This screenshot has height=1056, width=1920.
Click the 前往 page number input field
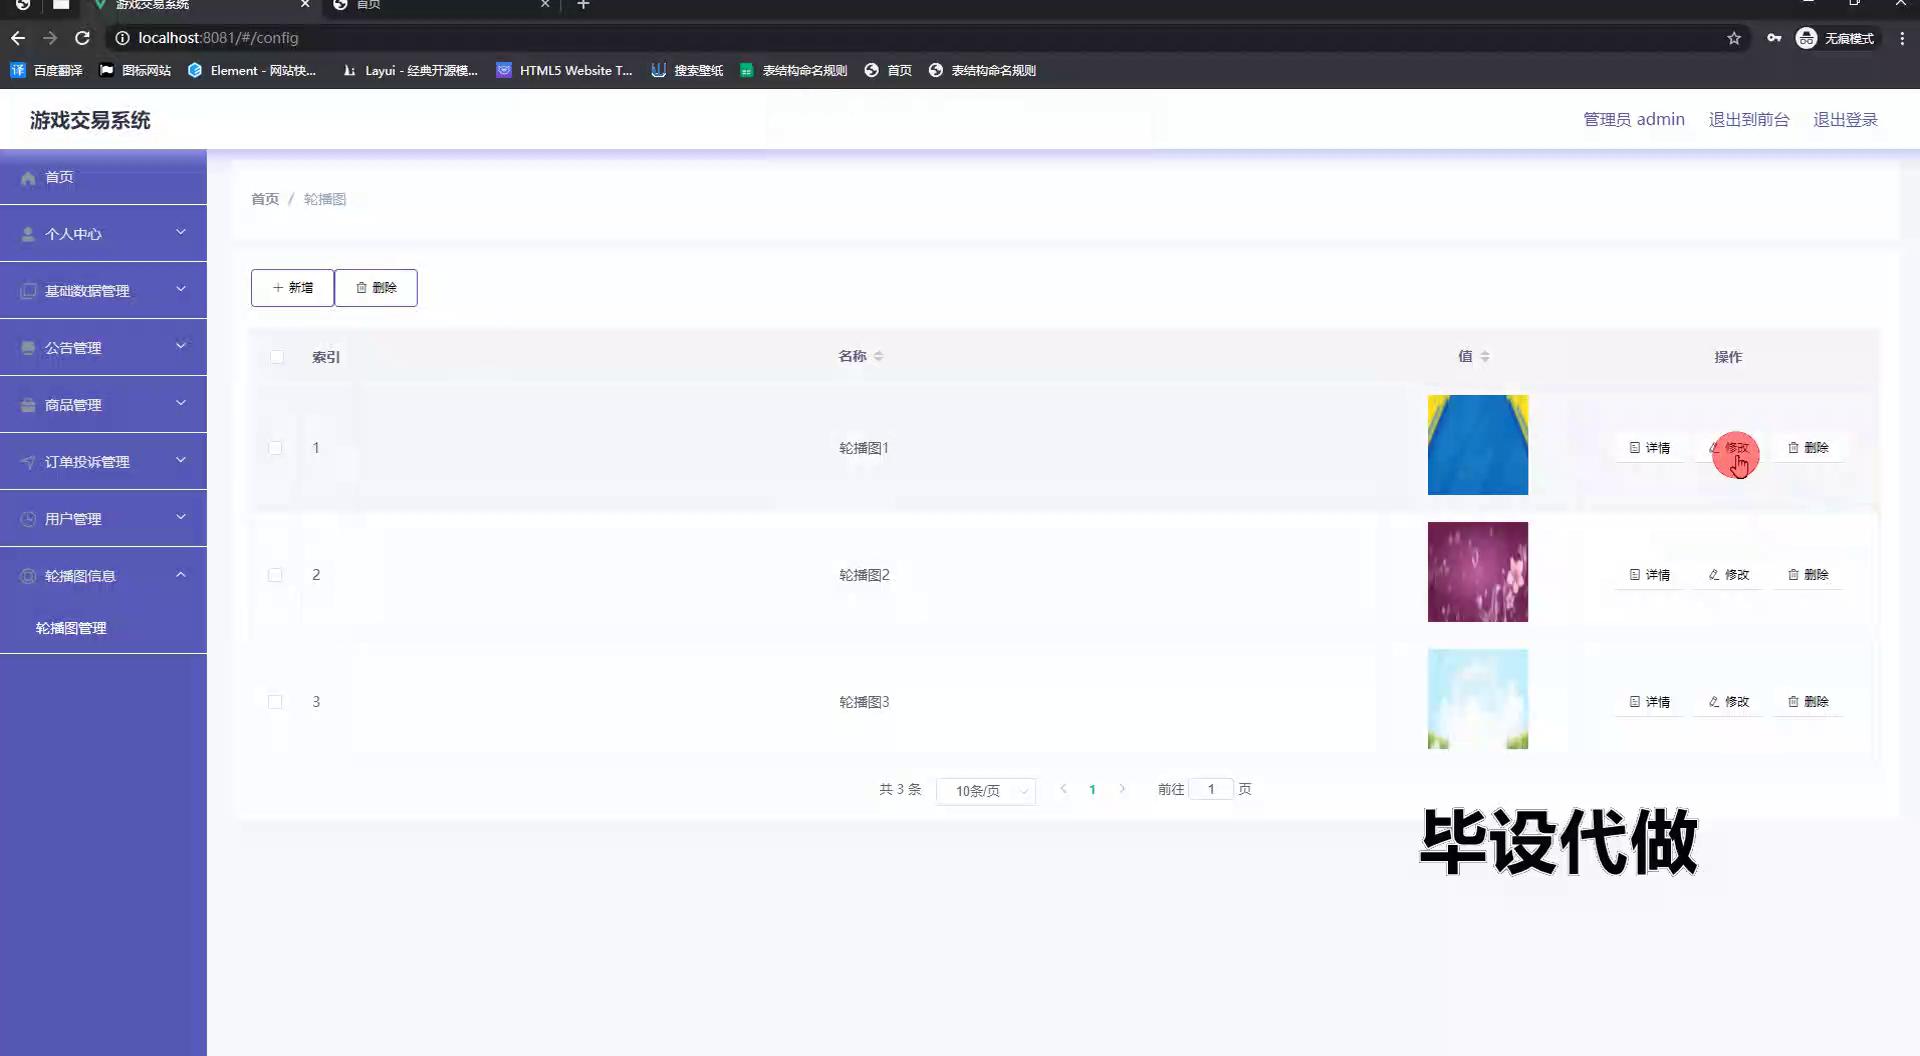(x=1211, y=789)
